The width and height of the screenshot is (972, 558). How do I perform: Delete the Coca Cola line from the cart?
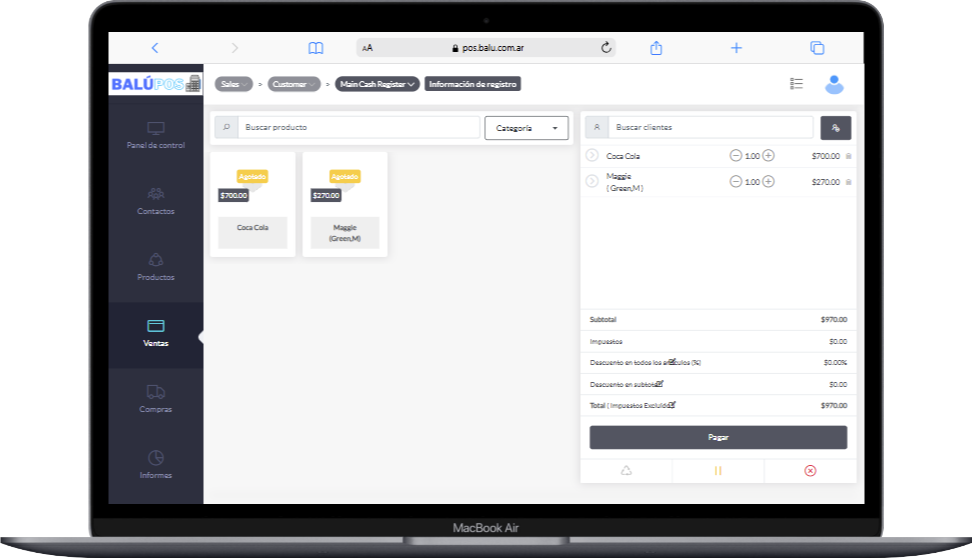pos(849,156)
